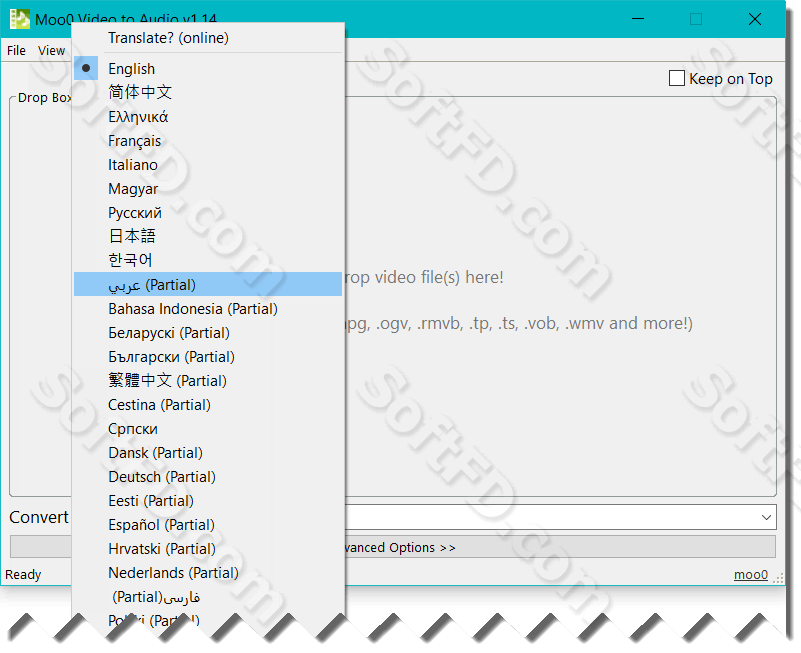Screen dimensions: 801x653
Task: Select Српски language
Action: 208,428
